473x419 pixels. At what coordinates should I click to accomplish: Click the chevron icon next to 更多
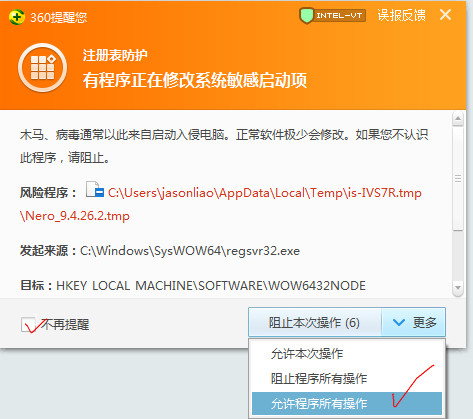(399, 322)
